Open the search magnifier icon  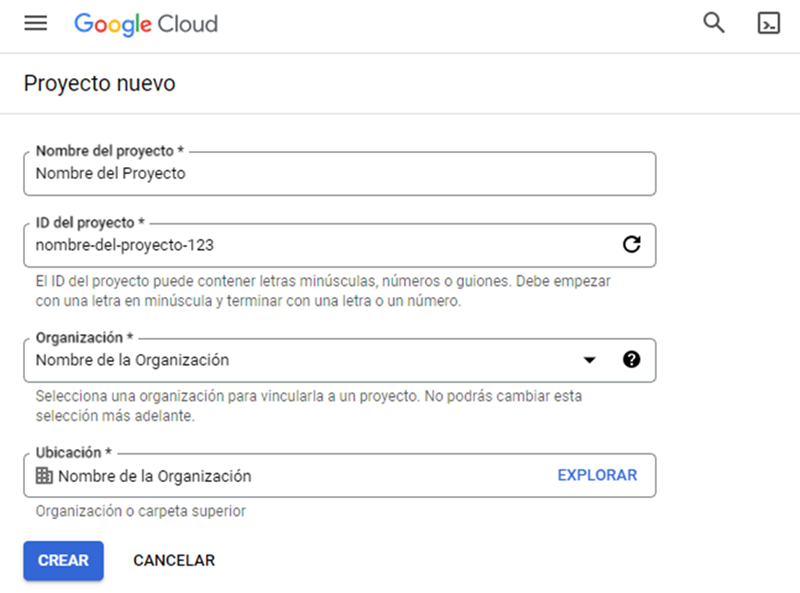click(x=713, y=23)
